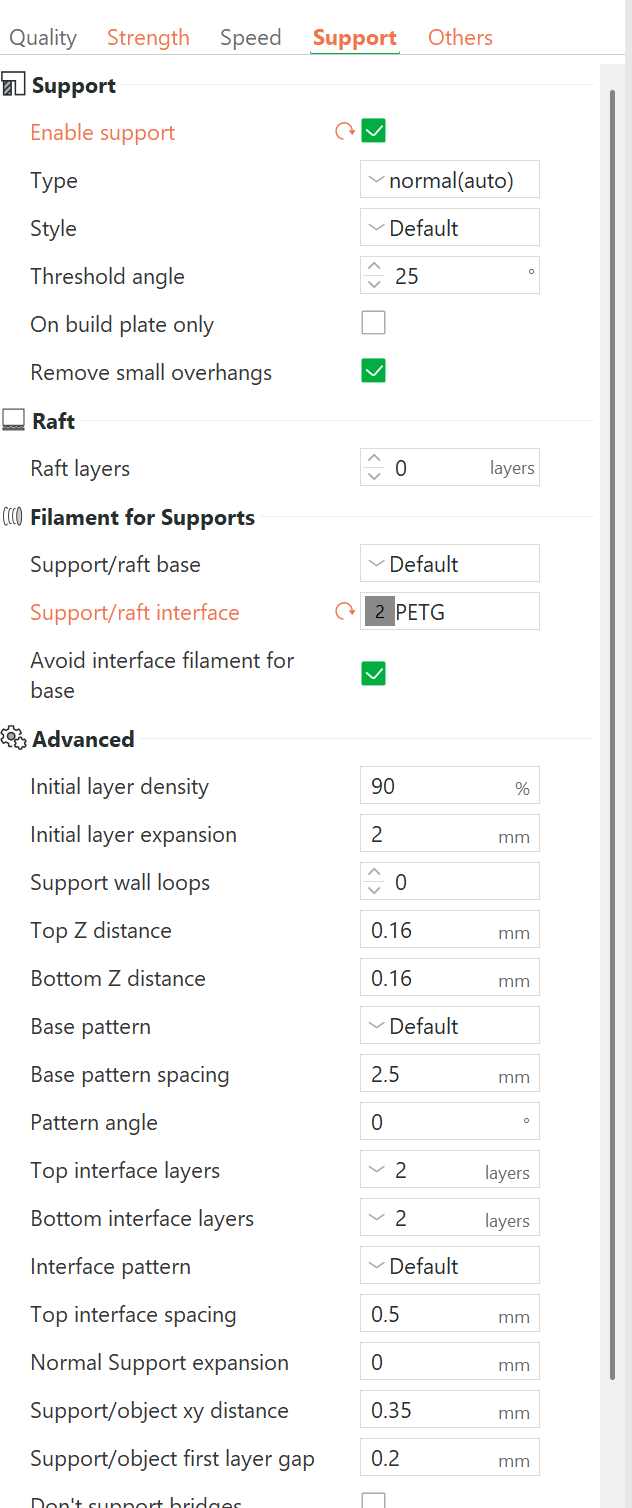This screenshot has width=632, height=1508.
Task: Edit the Support/object xy distance field
Action: [450, 1410]
